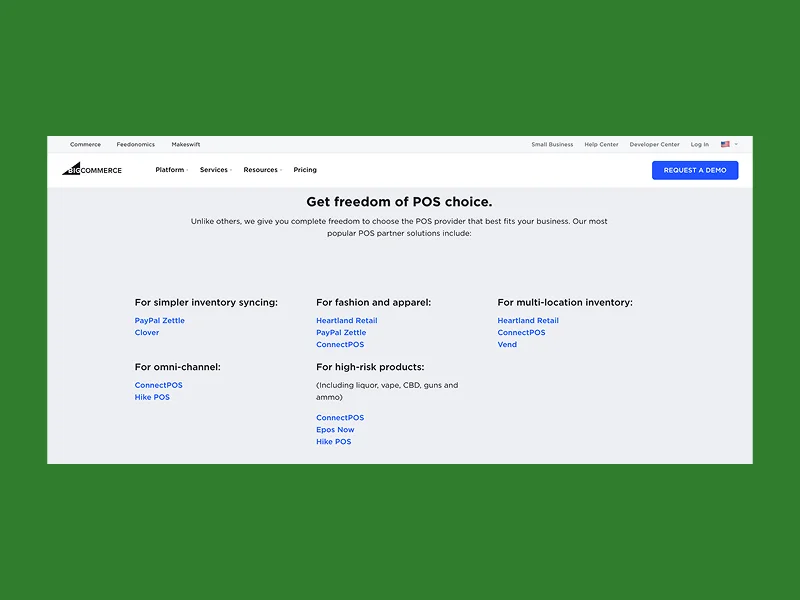Viewport: 800px width, 600px height.
Task: Click the Epos Now link
Action: [x=335, y=430]
